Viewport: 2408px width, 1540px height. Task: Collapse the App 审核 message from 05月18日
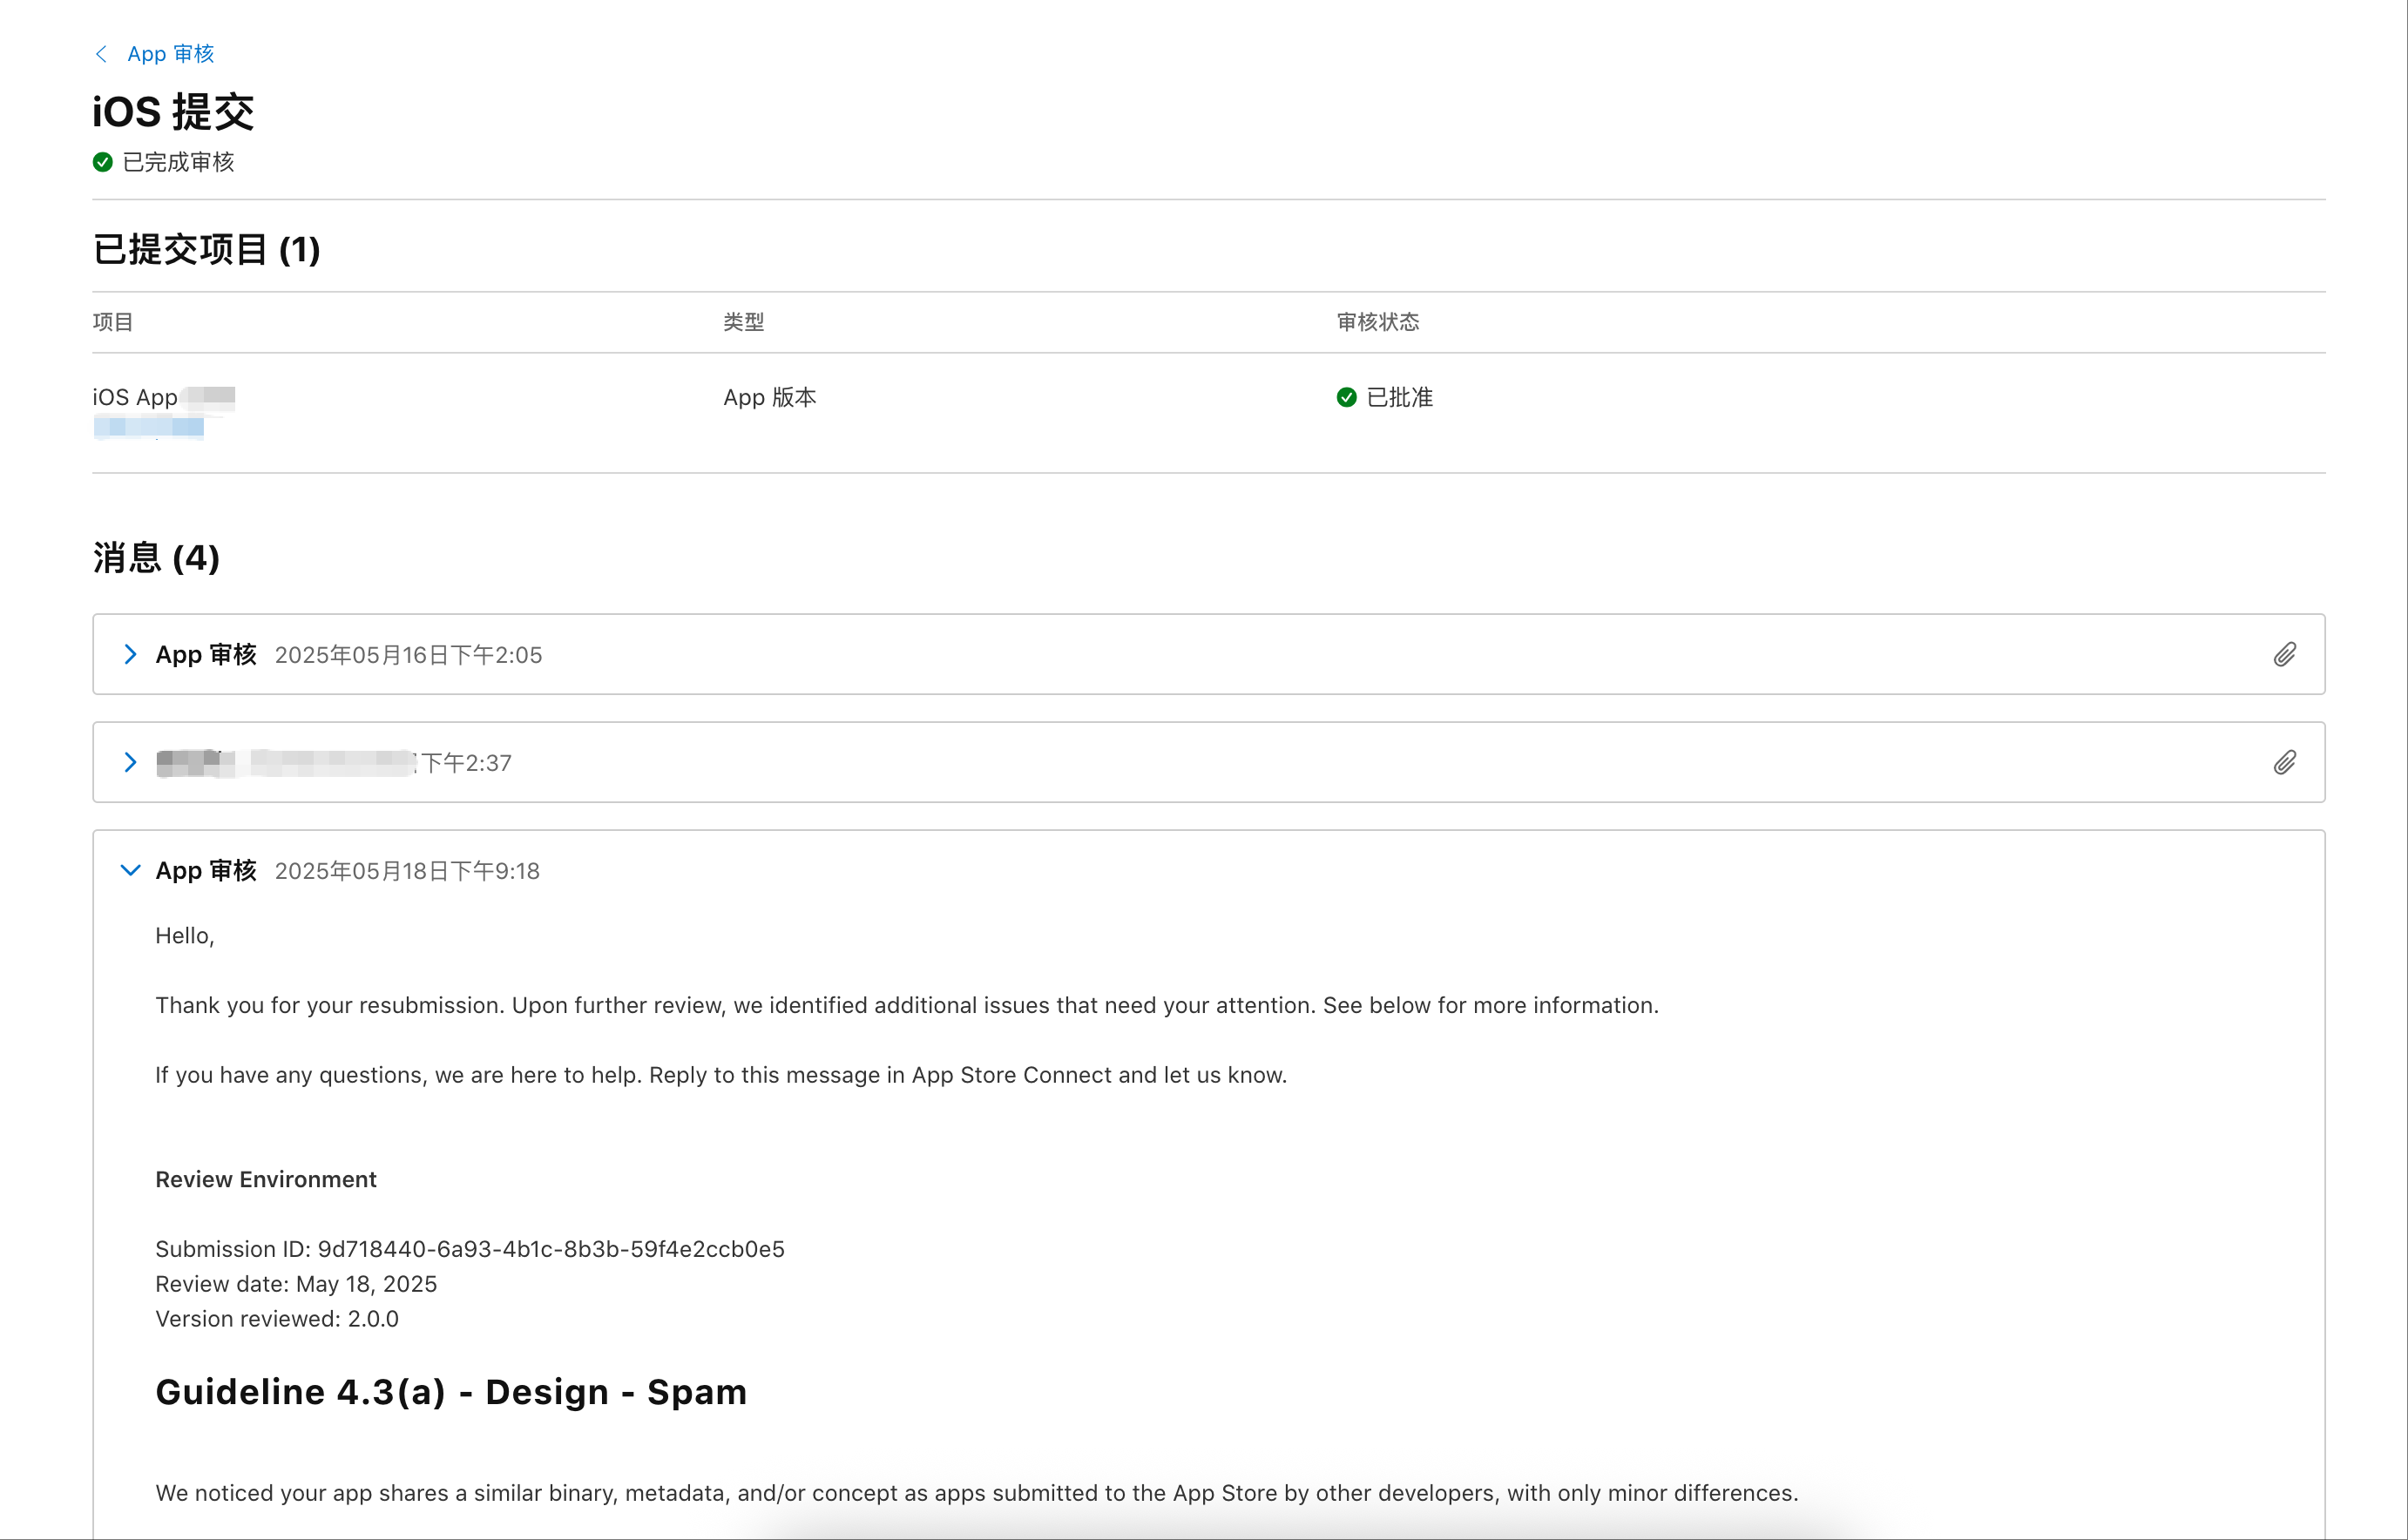point(130,870)
